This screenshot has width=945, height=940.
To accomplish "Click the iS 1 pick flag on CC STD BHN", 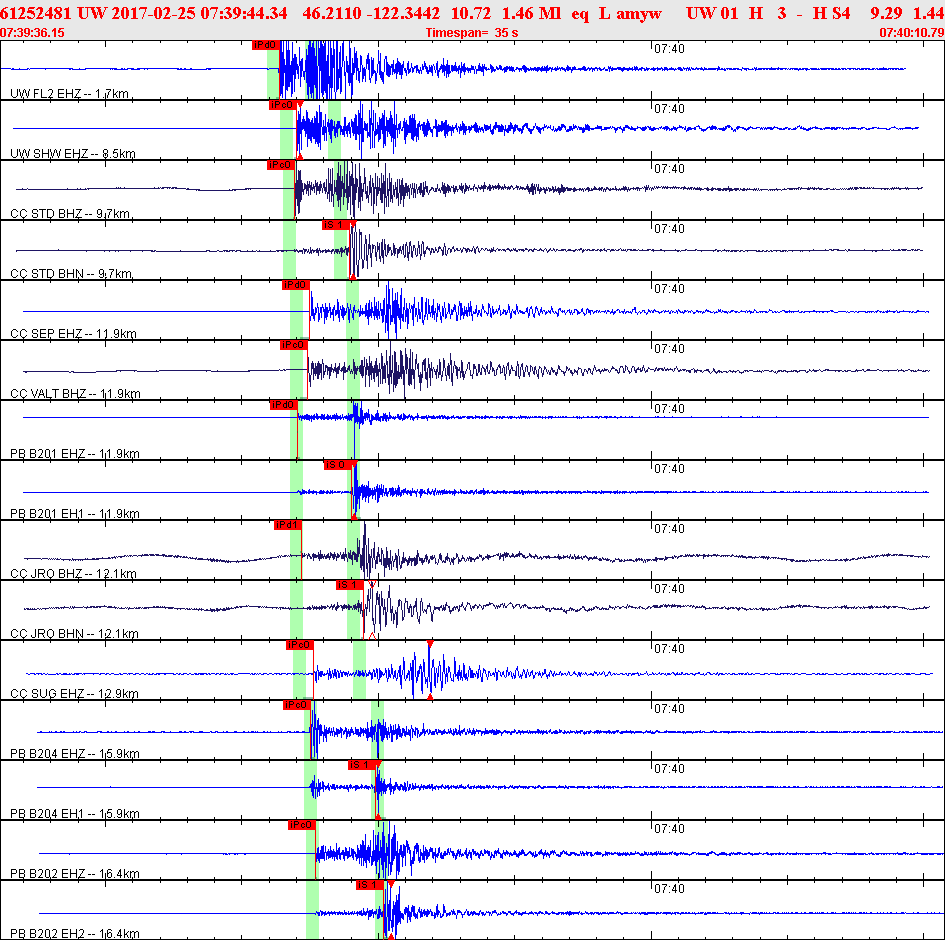I will click(335, 225).
